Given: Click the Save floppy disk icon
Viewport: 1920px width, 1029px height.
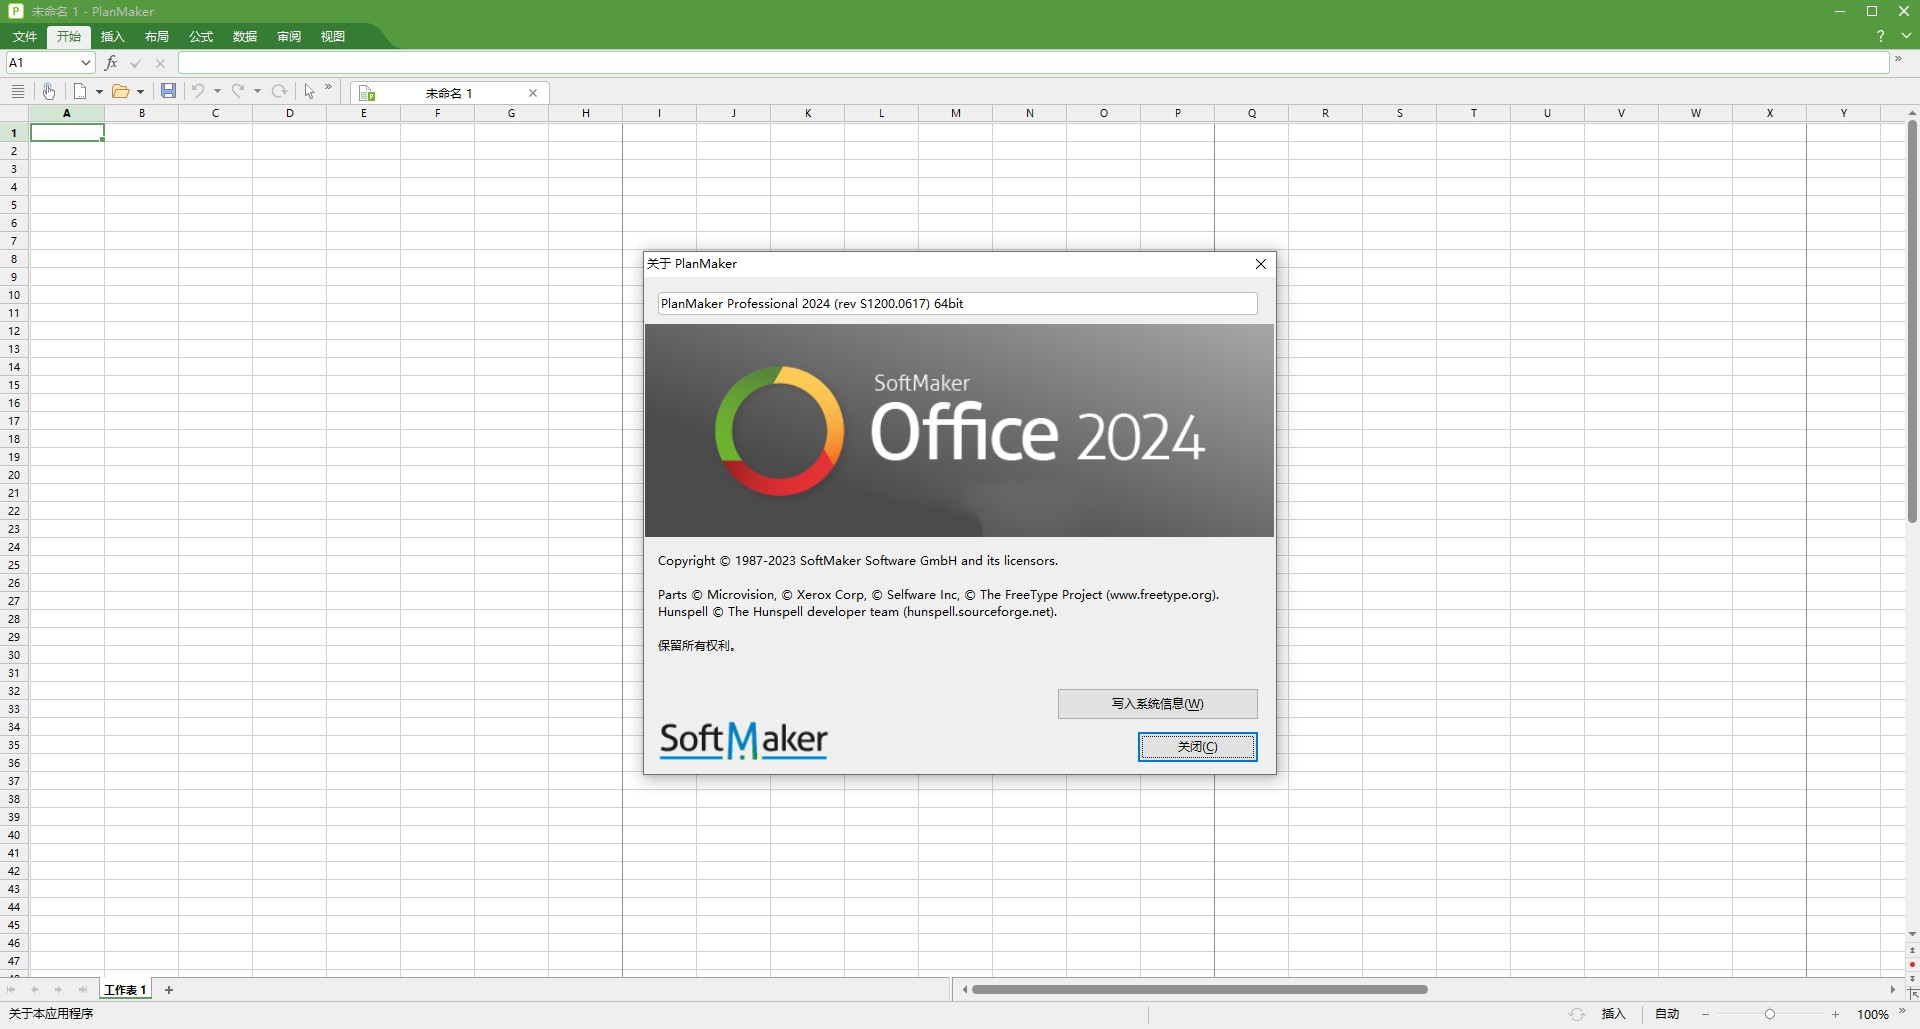Looking at the screenshot, I should 168,91.
